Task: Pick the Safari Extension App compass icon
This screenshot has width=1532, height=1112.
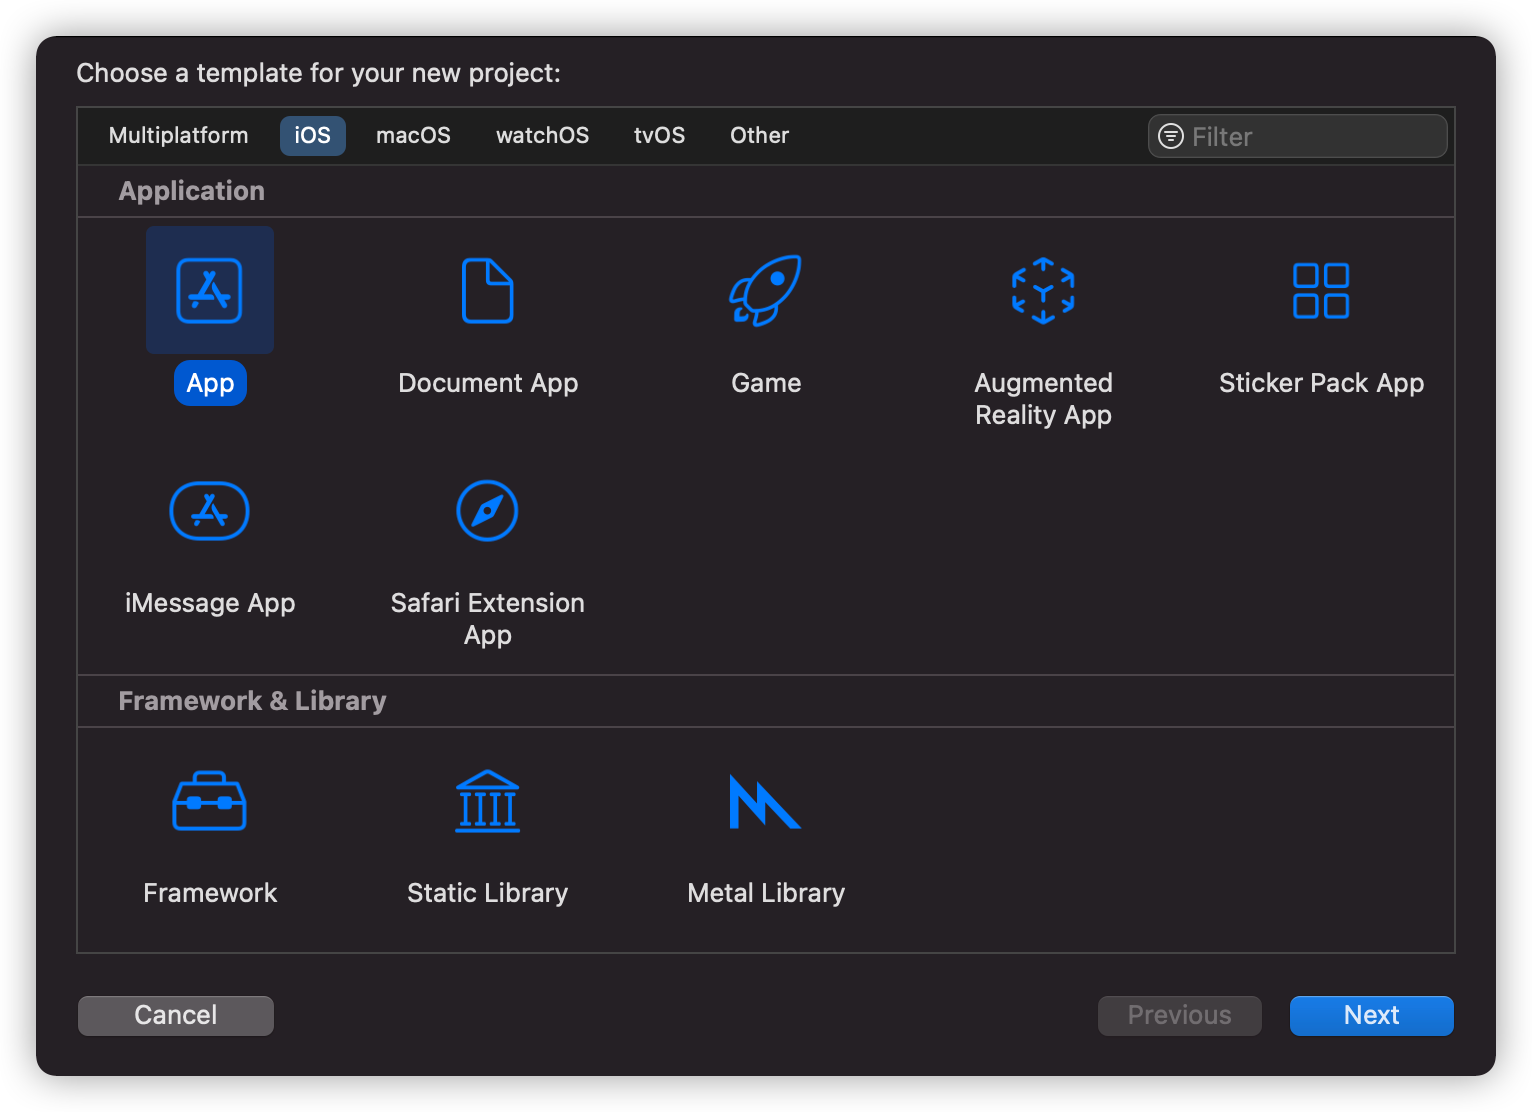Action: (x=487, y=510)
